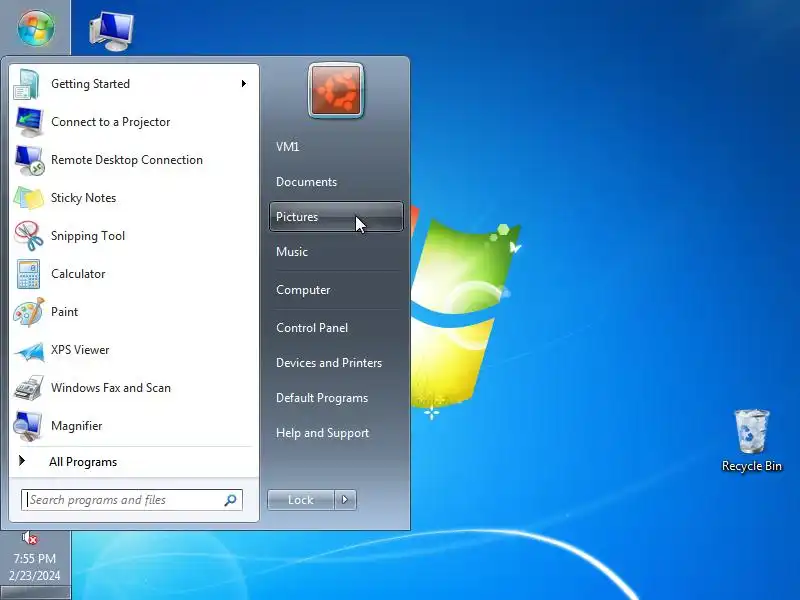Image resolution: width=800 pixels, height=600 pixels.
Task: Click the XPS Viewer paper plane icon
Action: [29, 351]
